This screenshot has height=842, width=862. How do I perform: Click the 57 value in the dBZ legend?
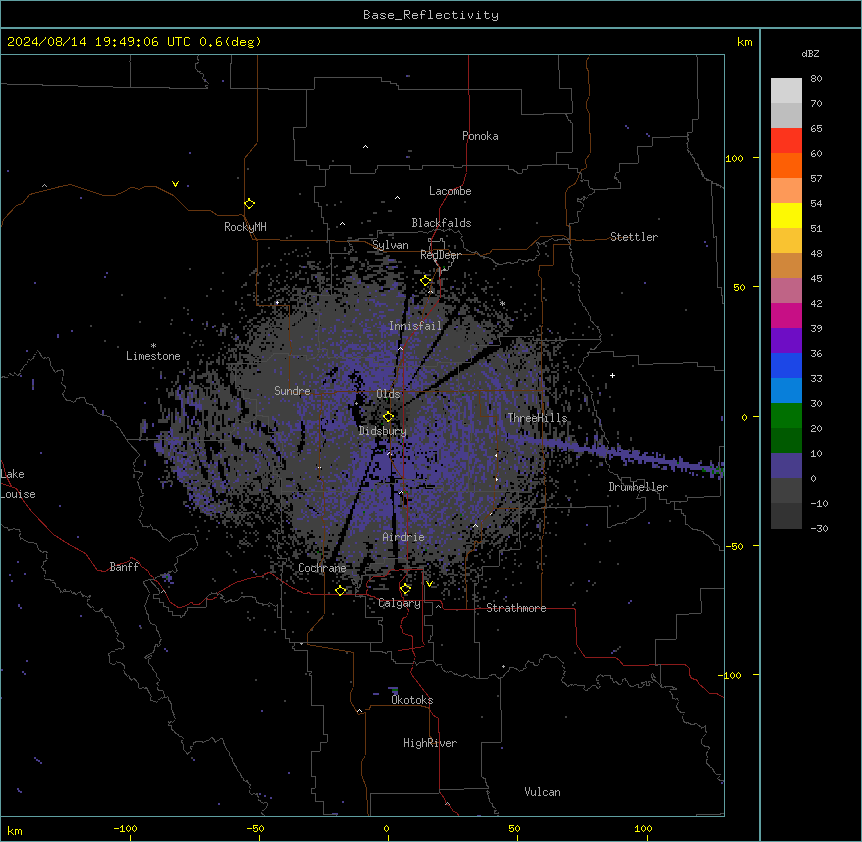[x=816, y=179]
